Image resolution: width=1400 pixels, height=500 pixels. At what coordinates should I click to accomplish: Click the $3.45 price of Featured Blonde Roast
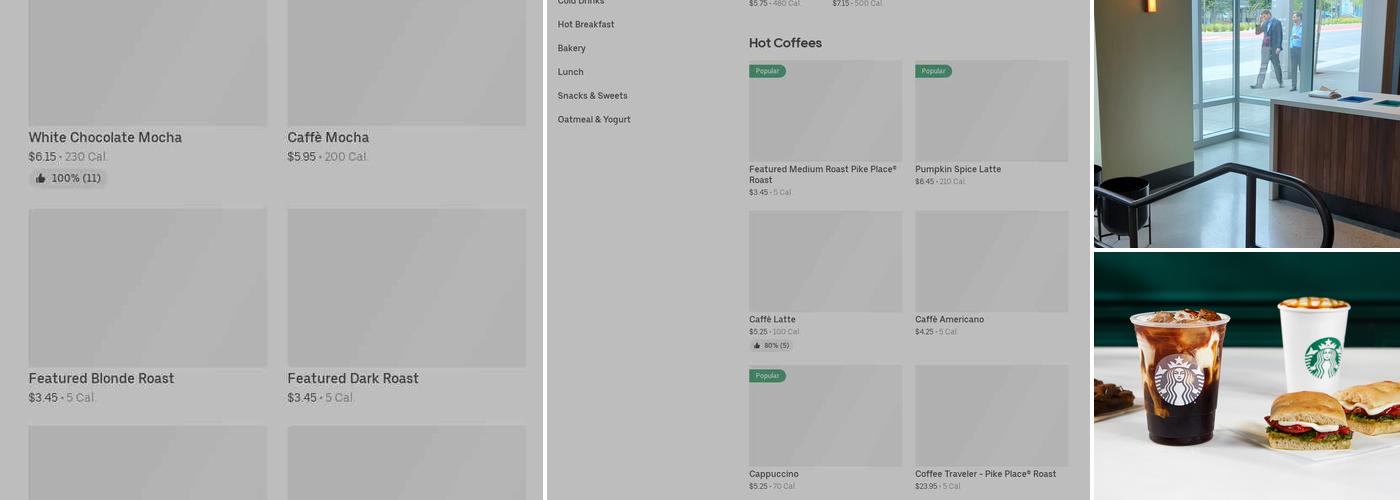pyautogui.click(x=42, y=398)
